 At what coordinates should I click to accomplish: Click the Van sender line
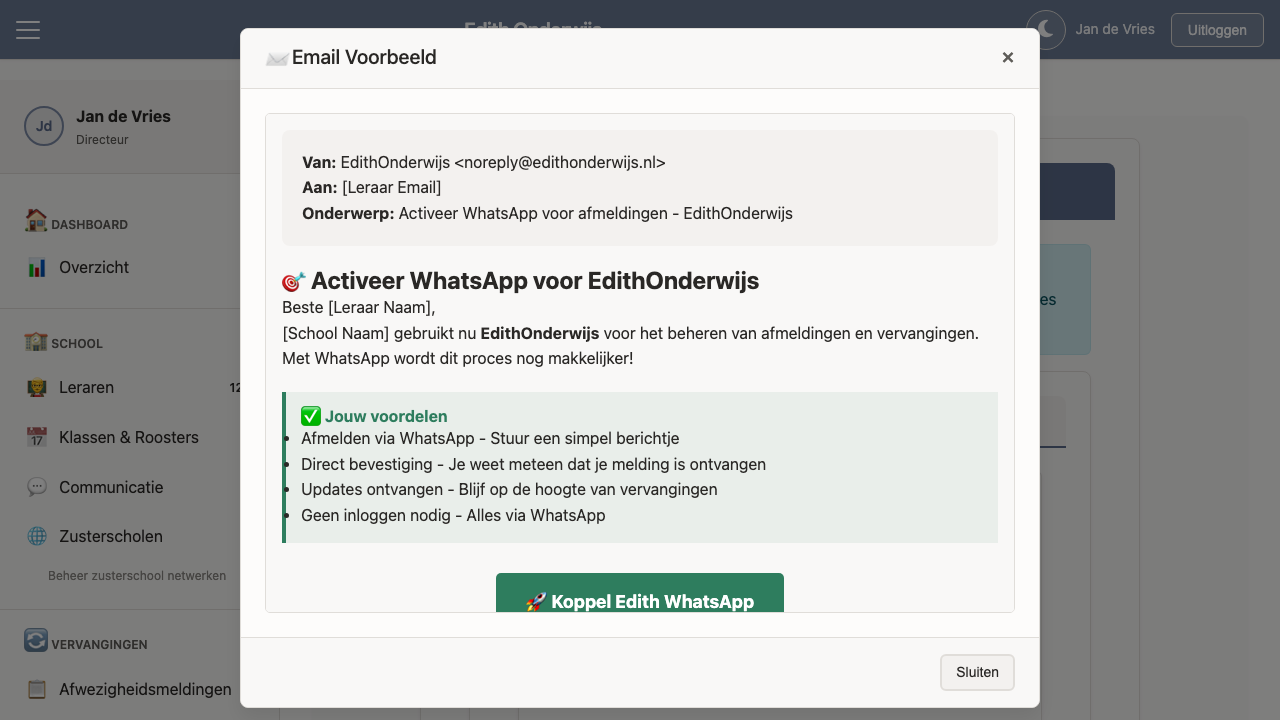(x=484, y=162)
